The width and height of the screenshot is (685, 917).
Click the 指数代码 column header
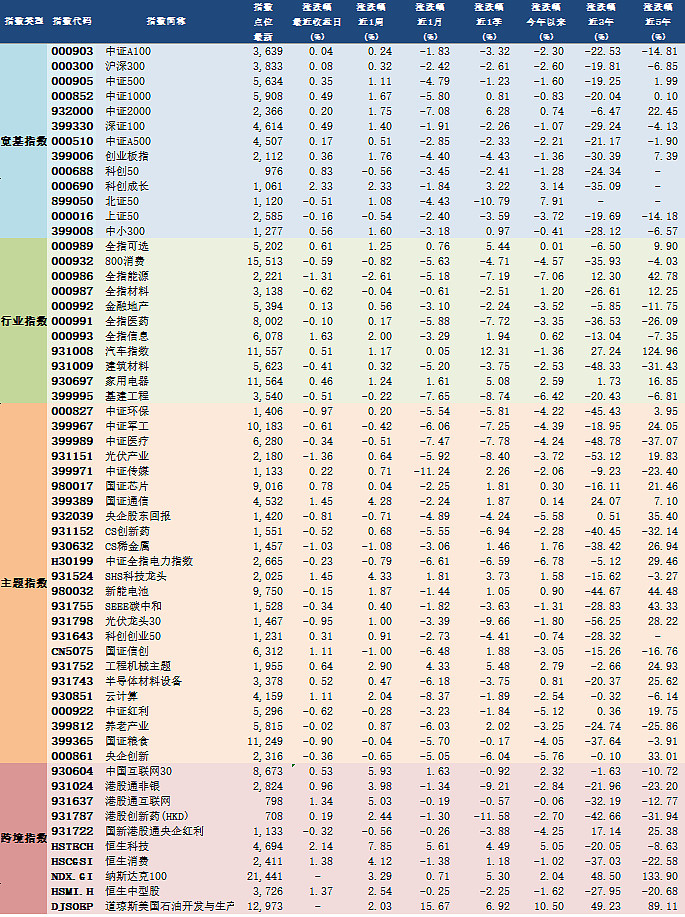tap(71, 20)
